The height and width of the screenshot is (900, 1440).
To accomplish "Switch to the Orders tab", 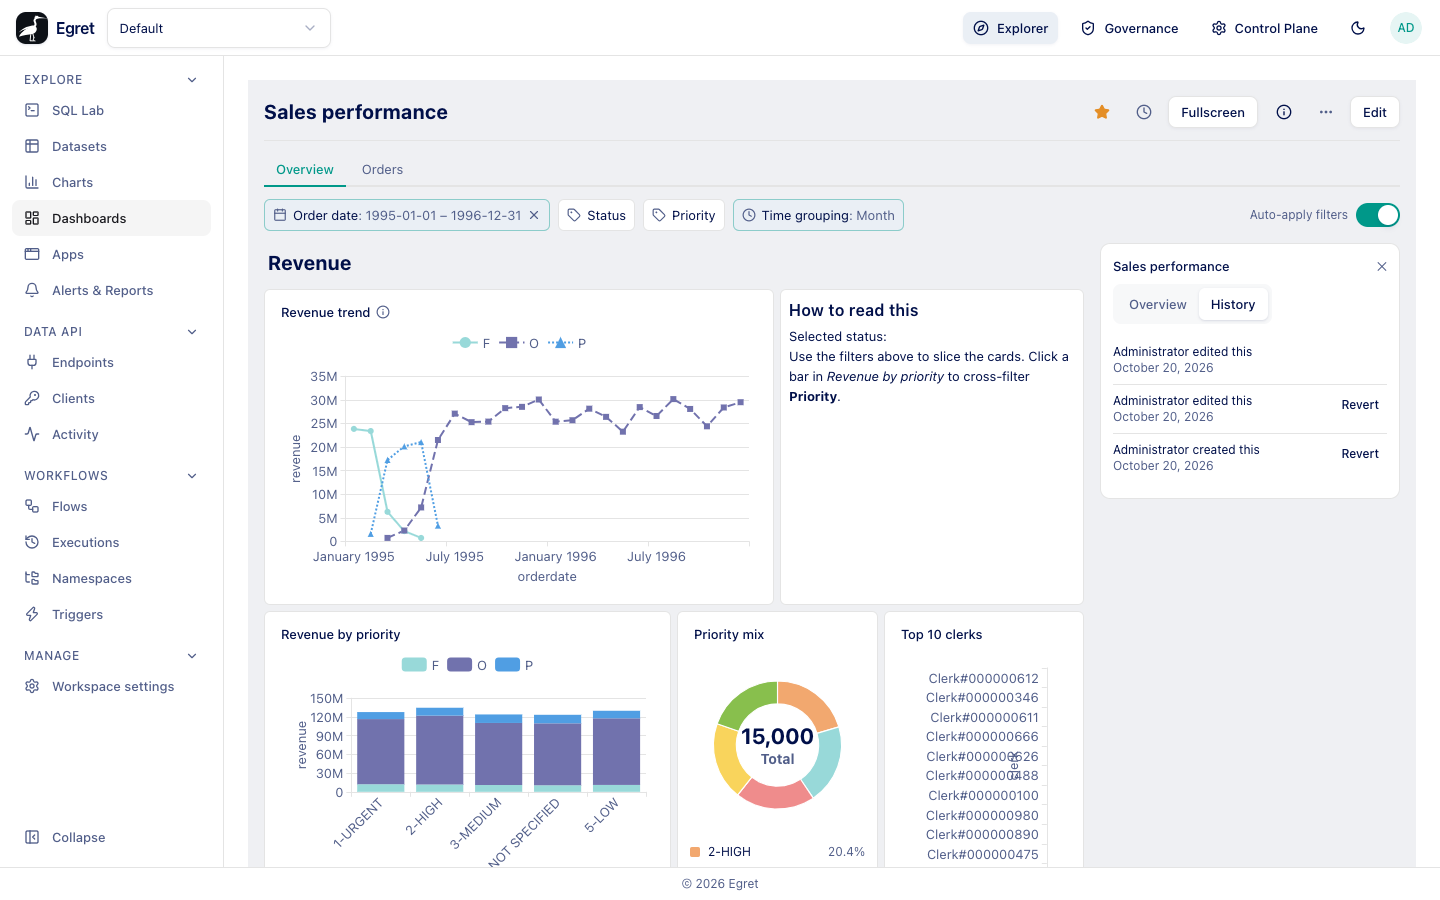I will [x=382, y=170].
